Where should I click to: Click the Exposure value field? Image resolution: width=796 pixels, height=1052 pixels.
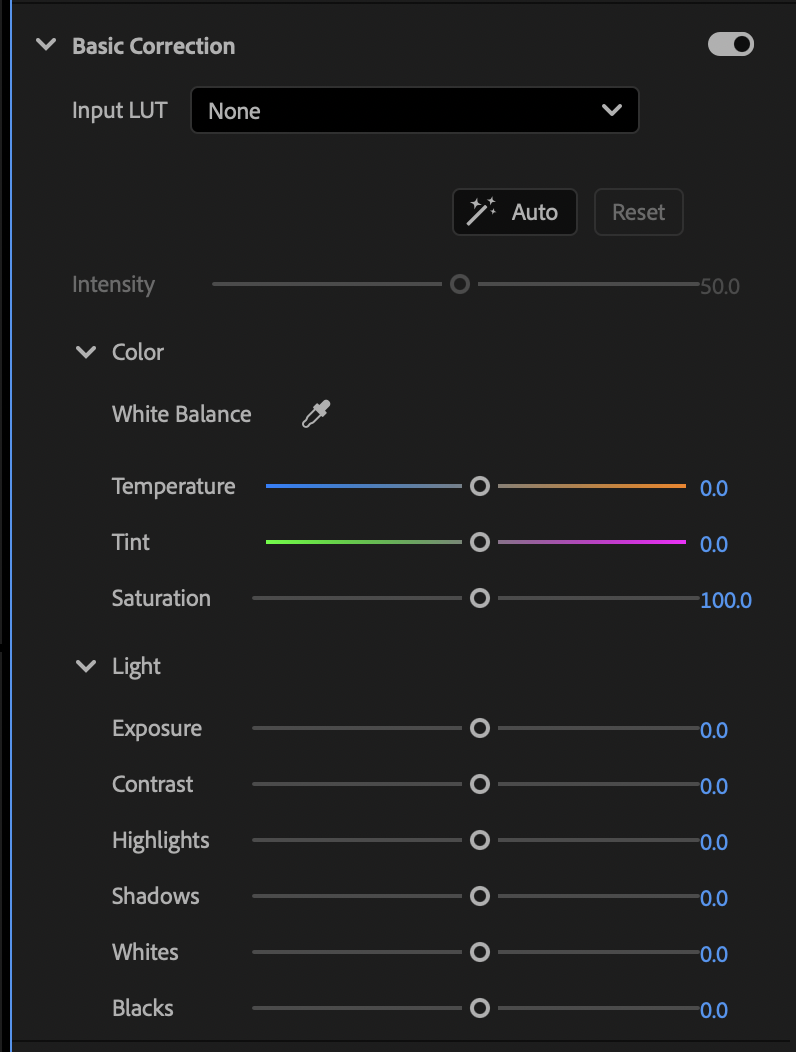point(713,730)
